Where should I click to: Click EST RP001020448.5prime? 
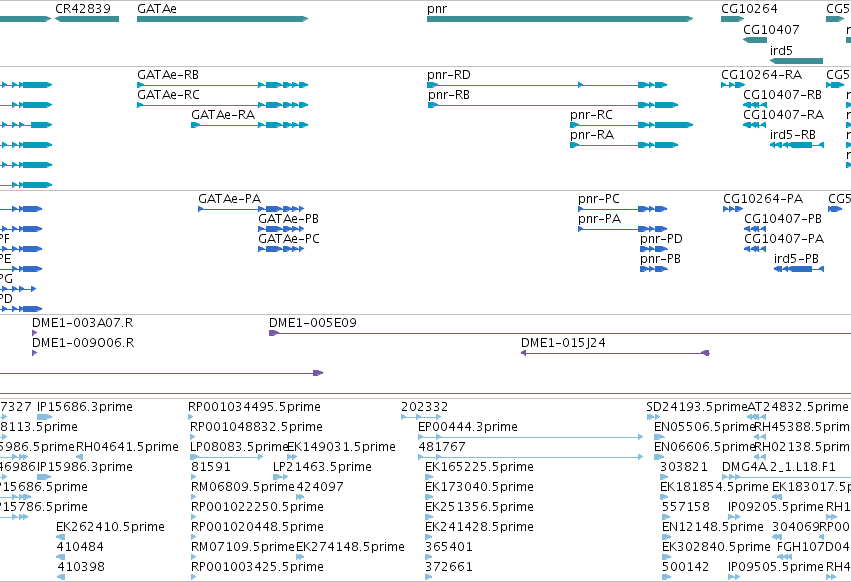[257, 527]
